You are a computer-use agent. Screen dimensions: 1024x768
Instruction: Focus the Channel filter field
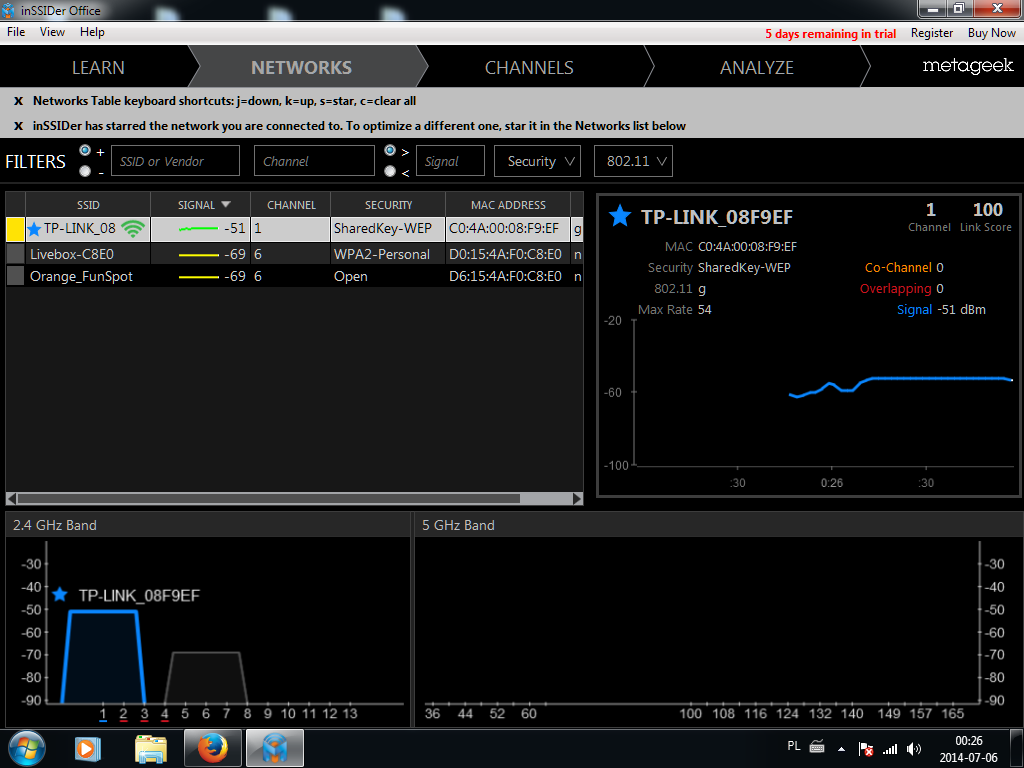click(314, 161)
